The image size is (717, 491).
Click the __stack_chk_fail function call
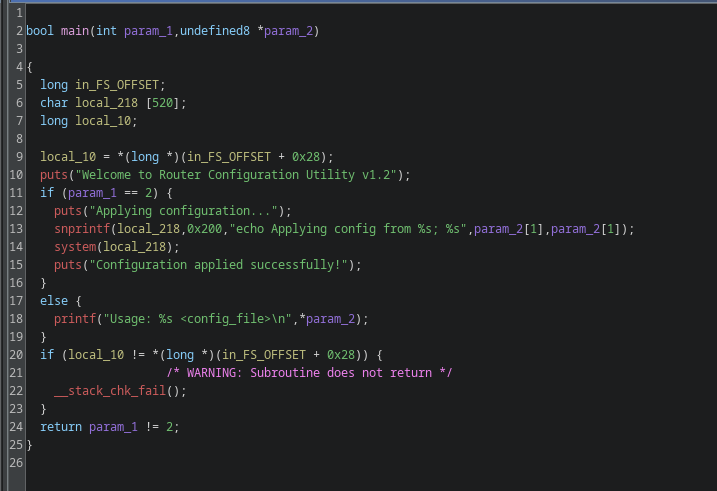tap(103, 391)
